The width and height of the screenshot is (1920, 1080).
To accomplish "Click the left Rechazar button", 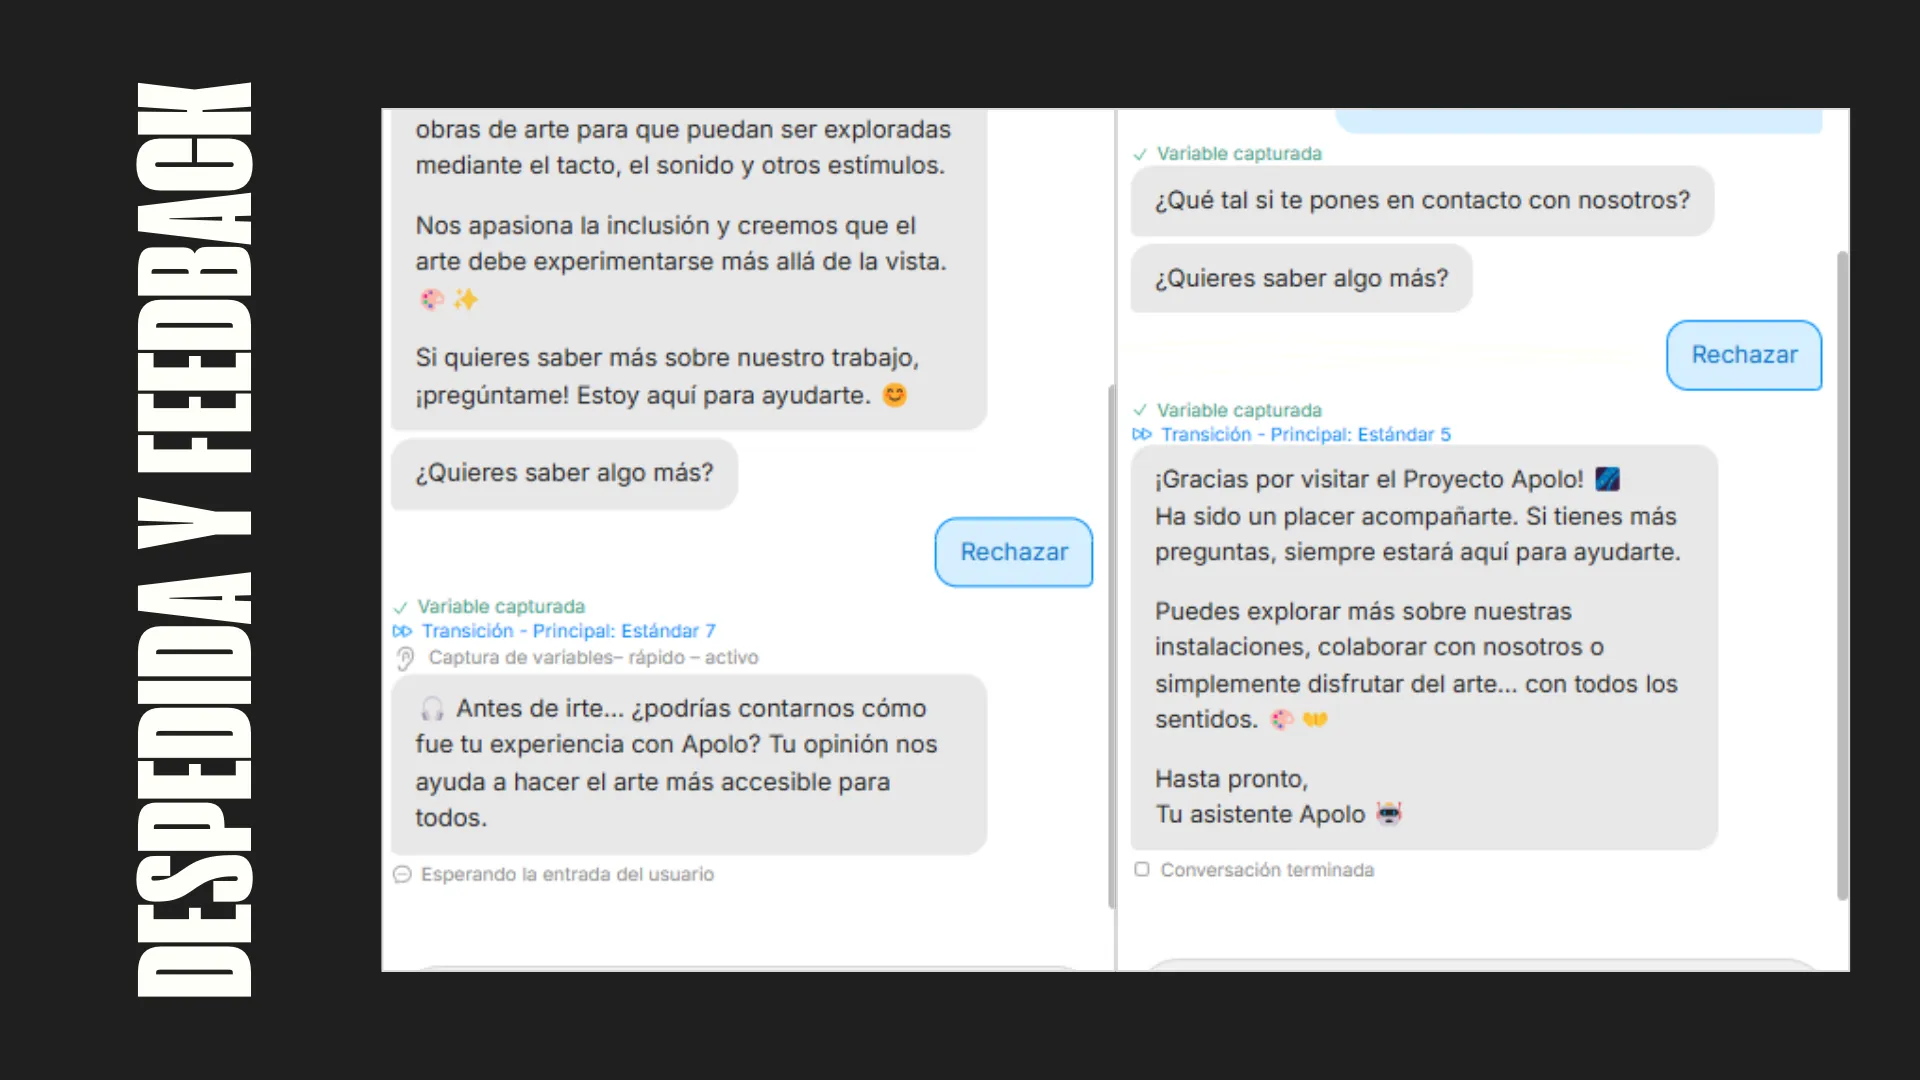I will pyautogui.click(x=1013, y=552).
